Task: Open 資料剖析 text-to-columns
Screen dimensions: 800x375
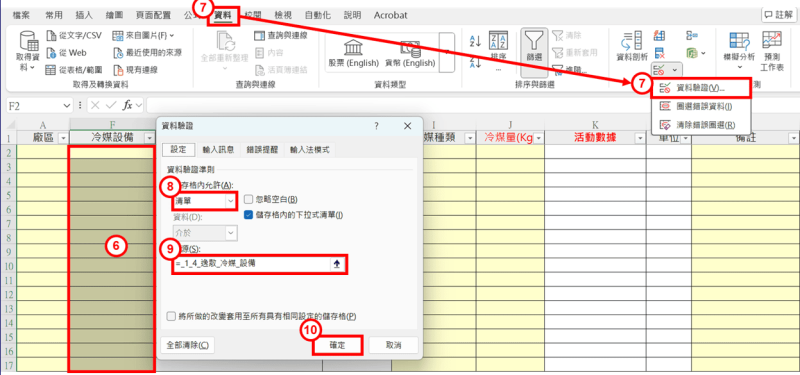Action: pos(632,46)
